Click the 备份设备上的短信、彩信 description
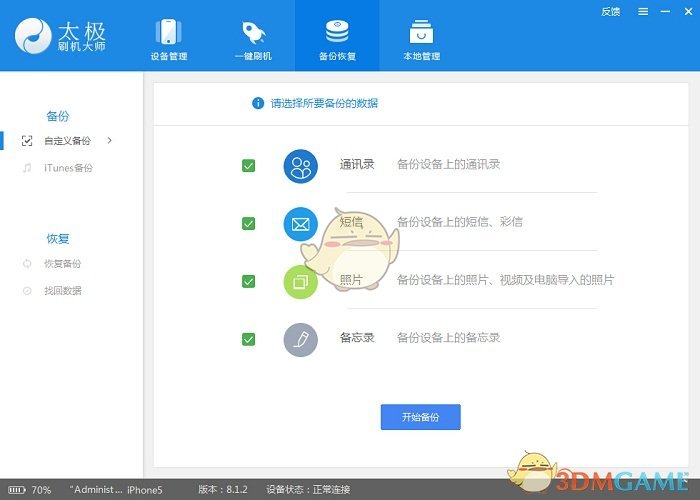The width and height of the screenshot is (700, 500). [x=460, y=222]
